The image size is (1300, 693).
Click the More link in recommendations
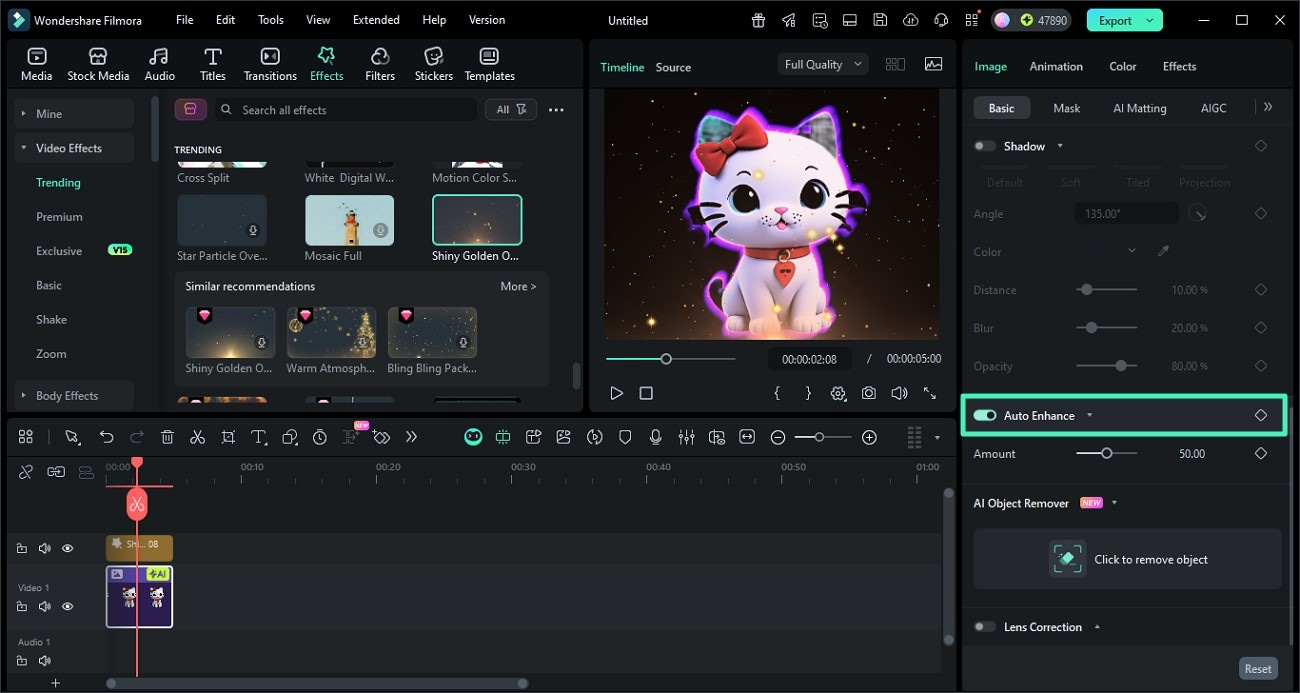(x=518, y=286)
